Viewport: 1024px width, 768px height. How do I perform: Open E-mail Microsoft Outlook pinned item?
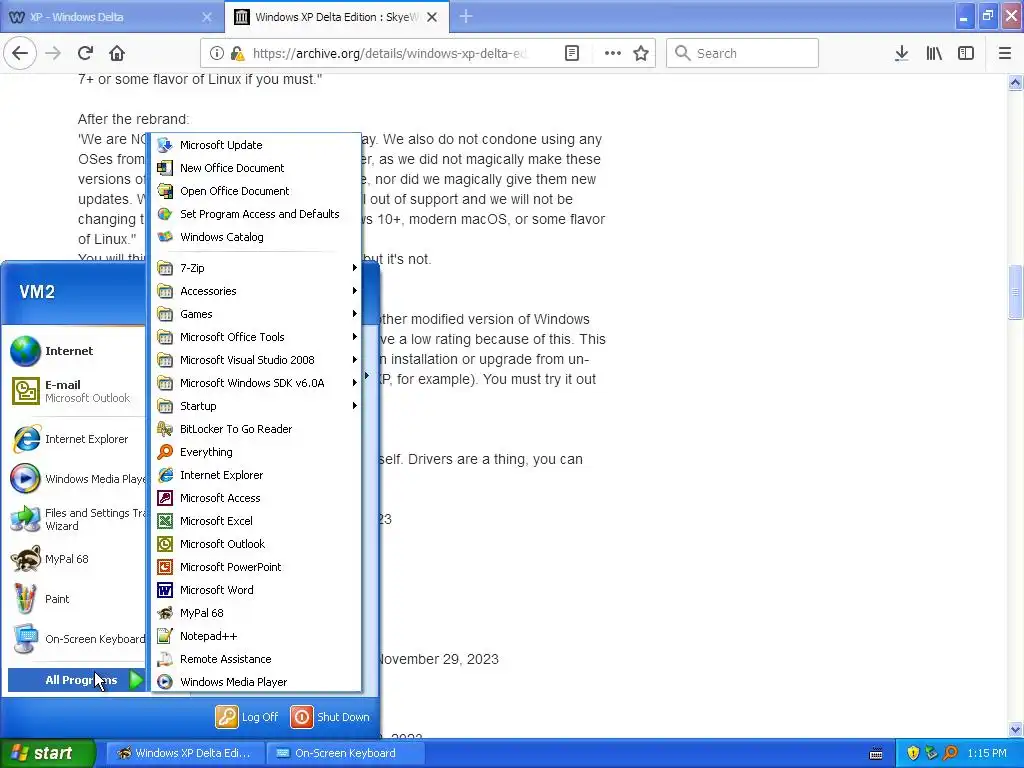[x=76, y=391]
